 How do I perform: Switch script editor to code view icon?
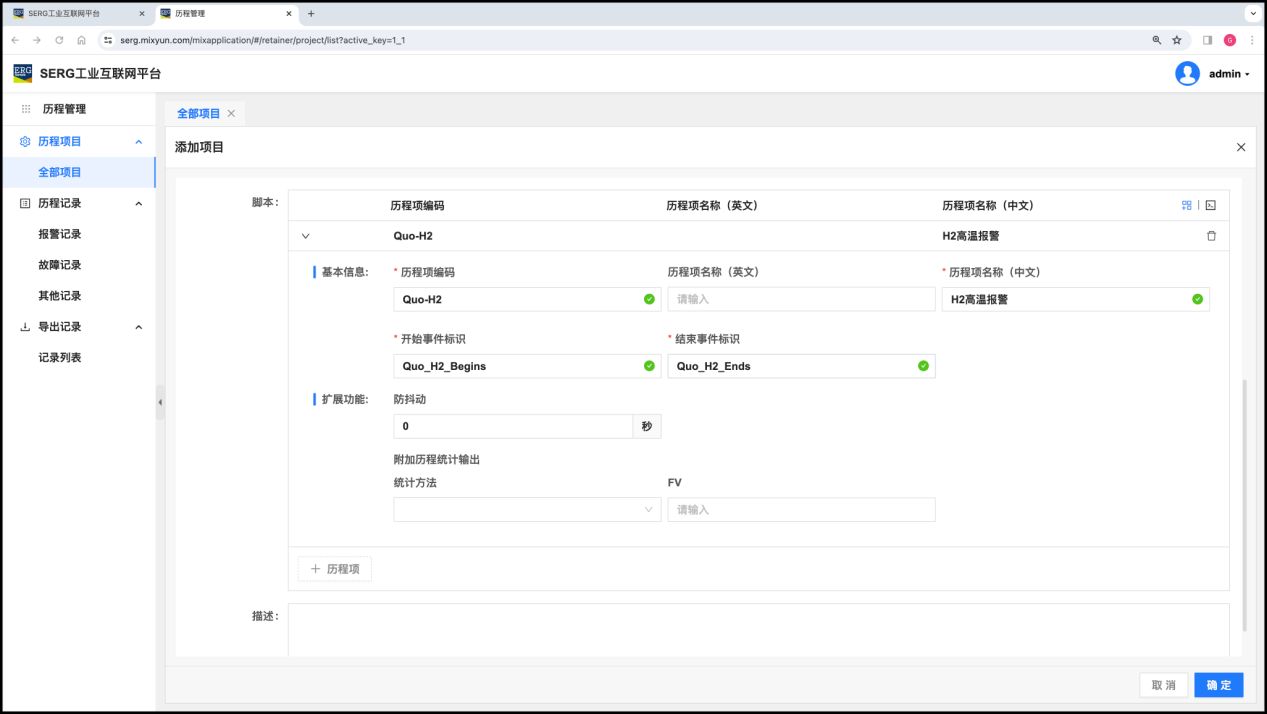click(x=1210, y=205)
